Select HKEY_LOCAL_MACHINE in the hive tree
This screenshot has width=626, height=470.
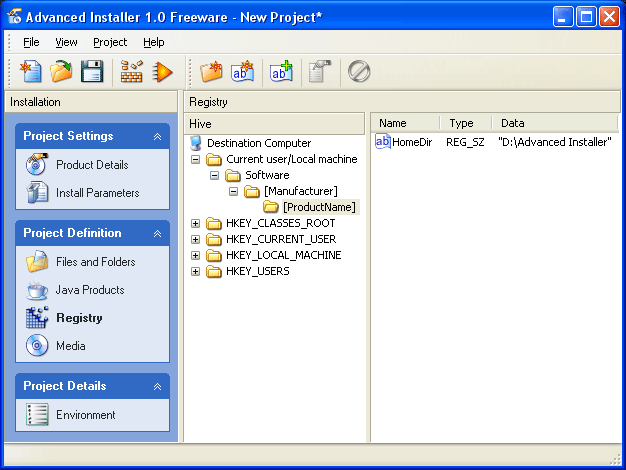coord(283,255)
